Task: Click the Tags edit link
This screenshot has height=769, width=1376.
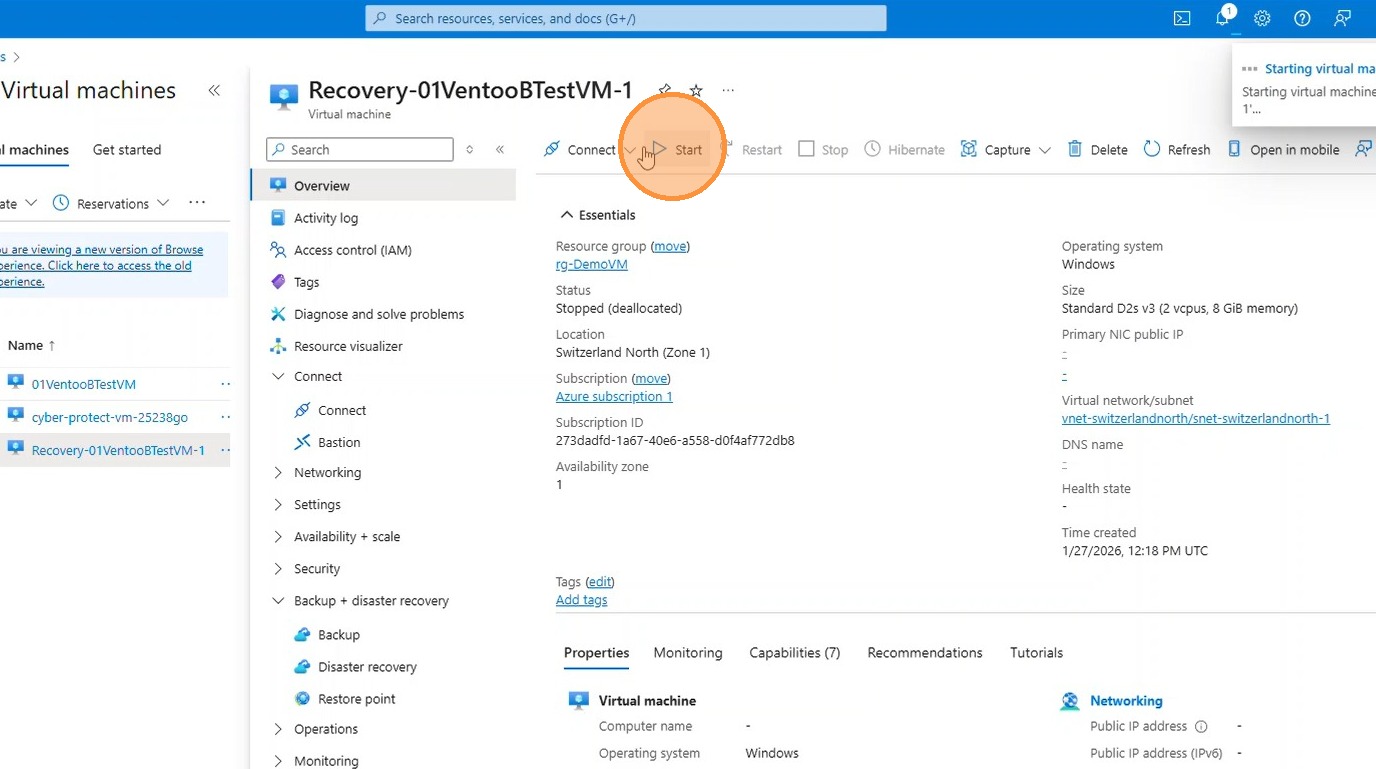Action: point(600,581)
